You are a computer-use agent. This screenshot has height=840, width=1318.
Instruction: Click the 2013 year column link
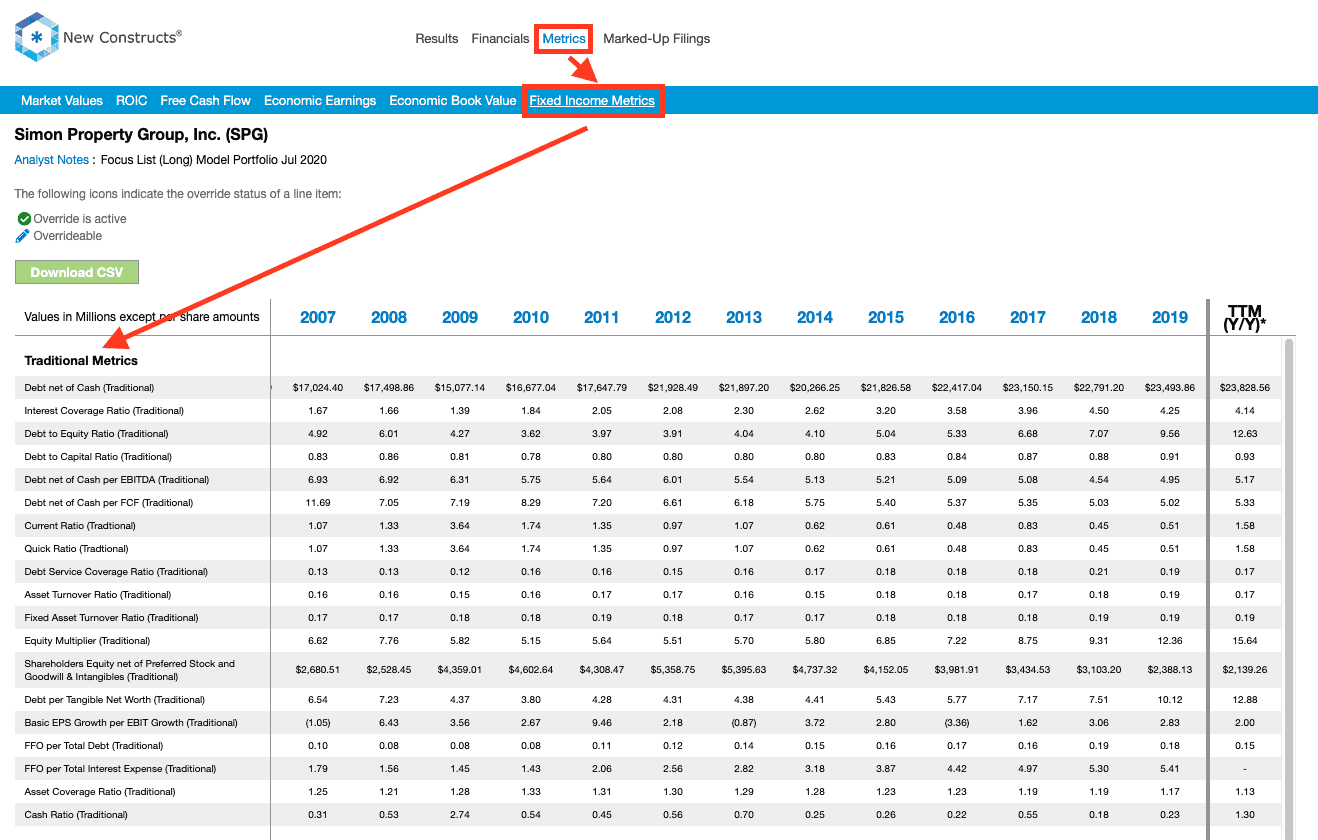point(744,317)
